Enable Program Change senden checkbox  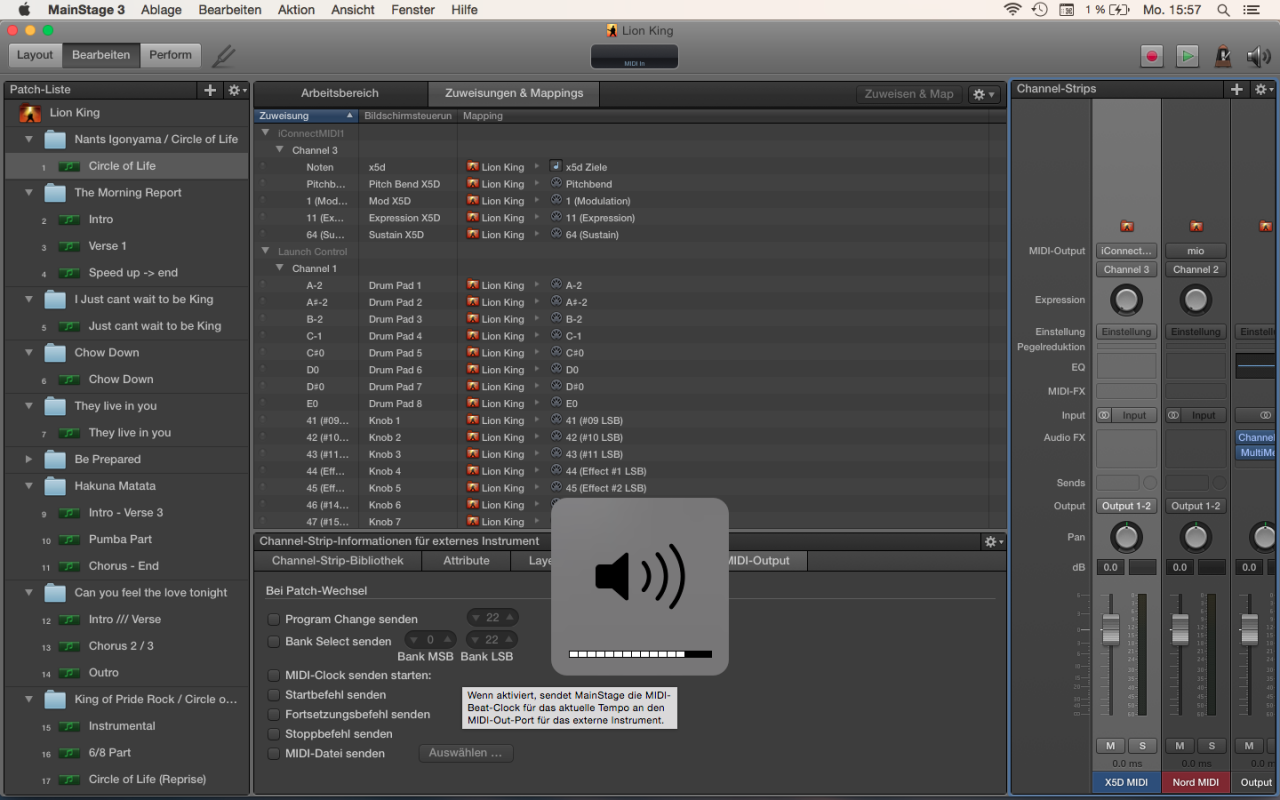[x=274, y=620]
